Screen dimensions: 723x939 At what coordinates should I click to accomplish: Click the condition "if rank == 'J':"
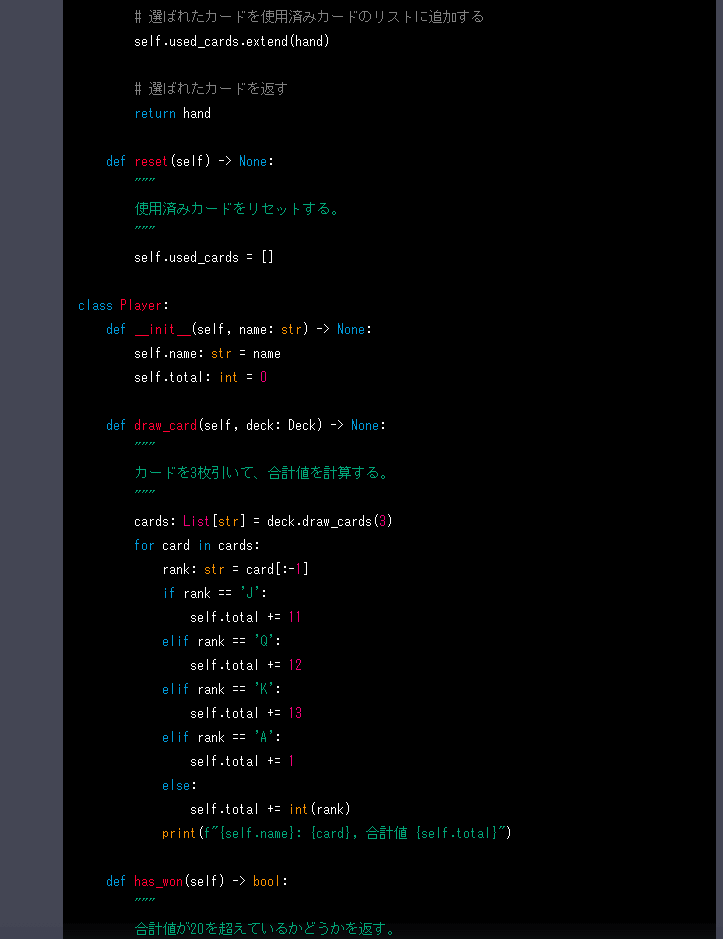[214, 593]
